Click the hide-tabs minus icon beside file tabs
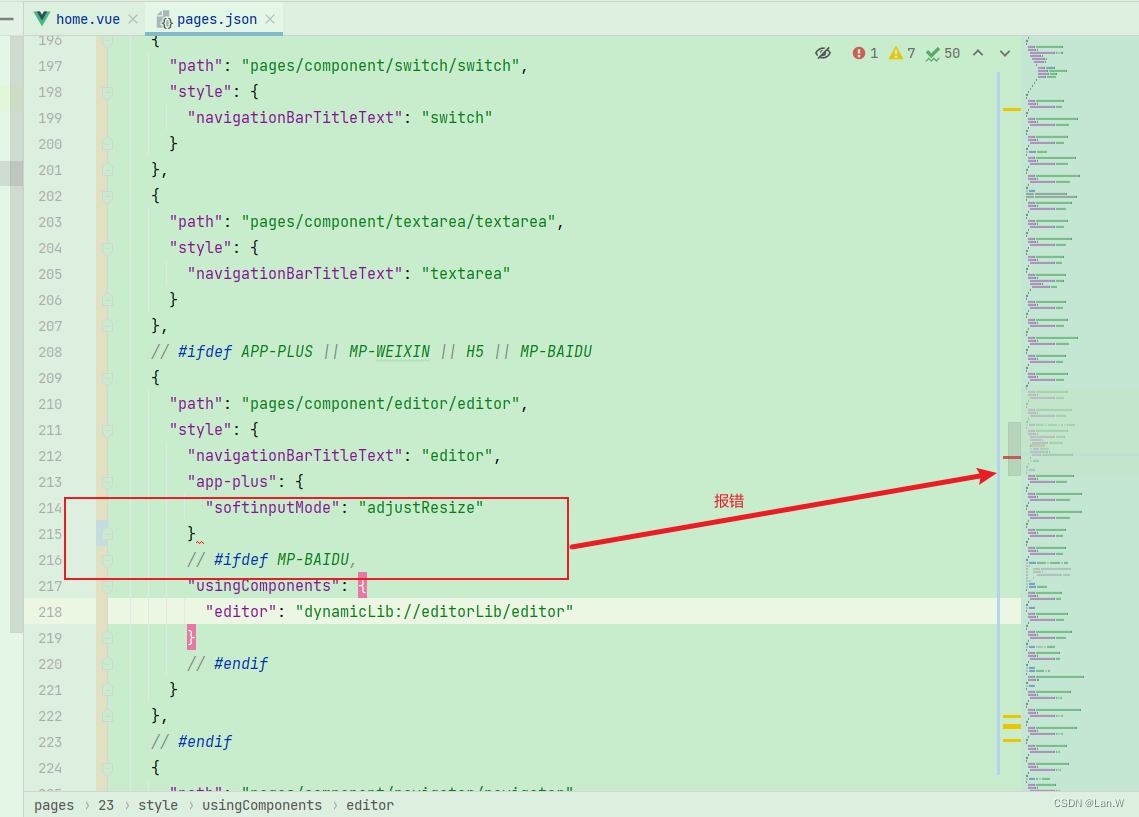Image resolution: width=1139 pixels, height=817 pixels. tap(8, 17)
